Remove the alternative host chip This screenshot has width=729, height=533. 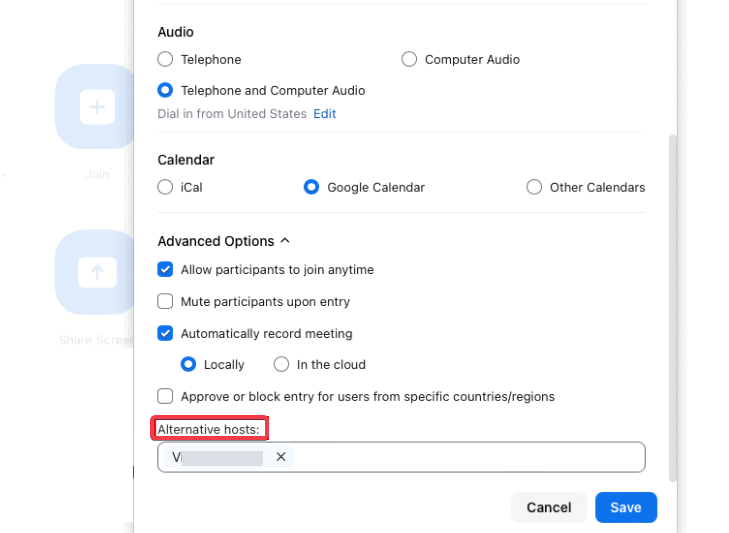(281, 457)
